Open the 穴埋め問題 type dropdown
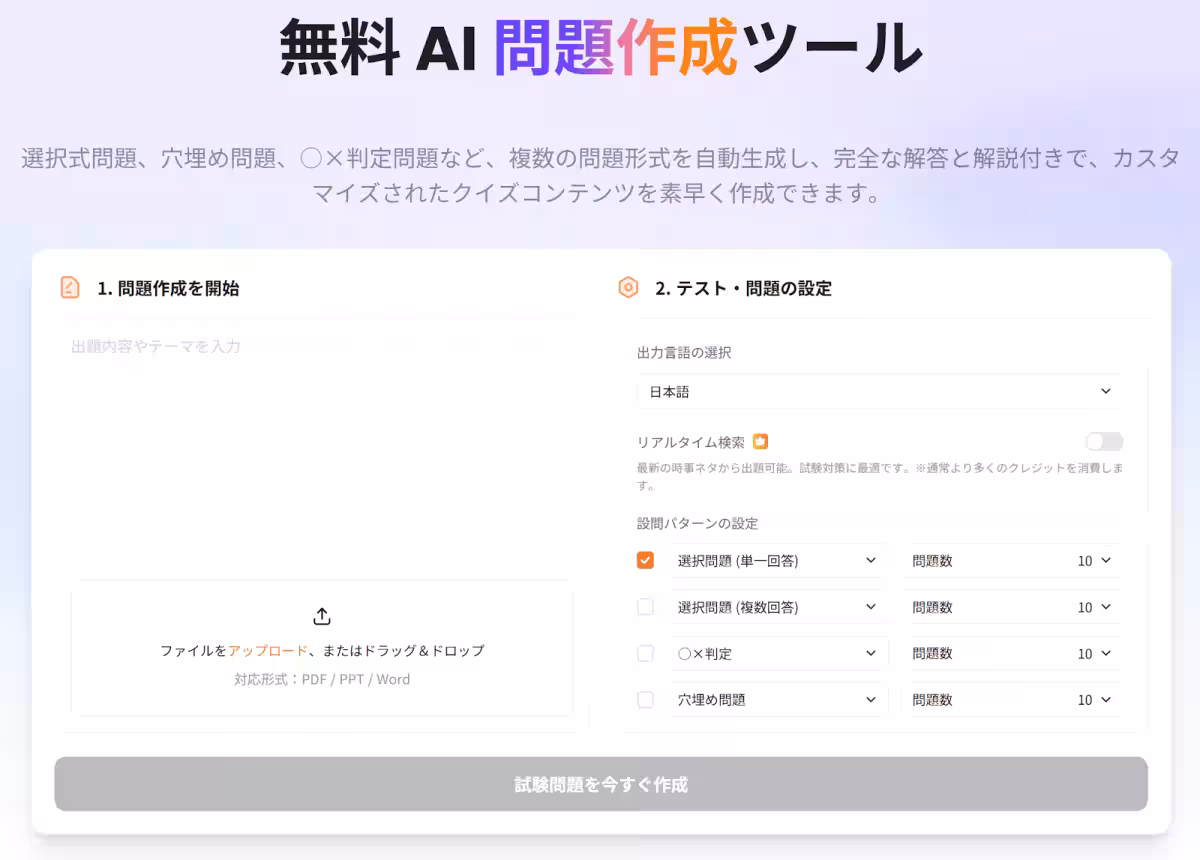 point(870,699)
